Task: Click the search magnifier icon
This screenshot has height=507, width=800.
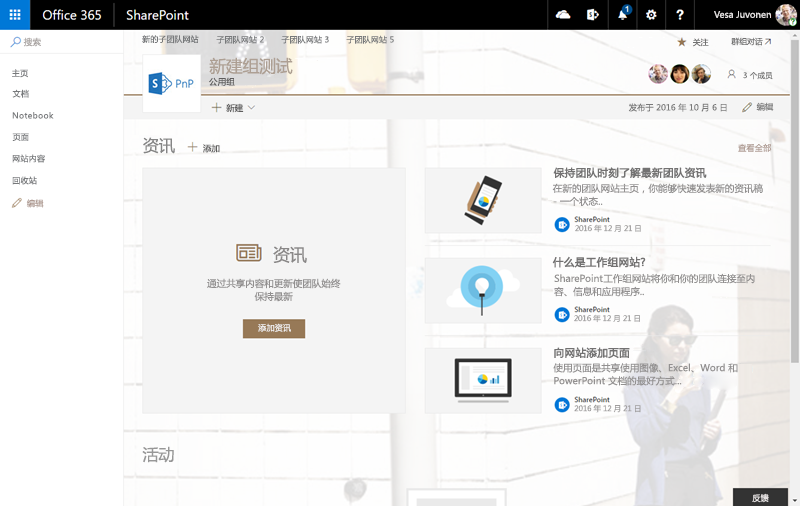Action: [16, 42]
